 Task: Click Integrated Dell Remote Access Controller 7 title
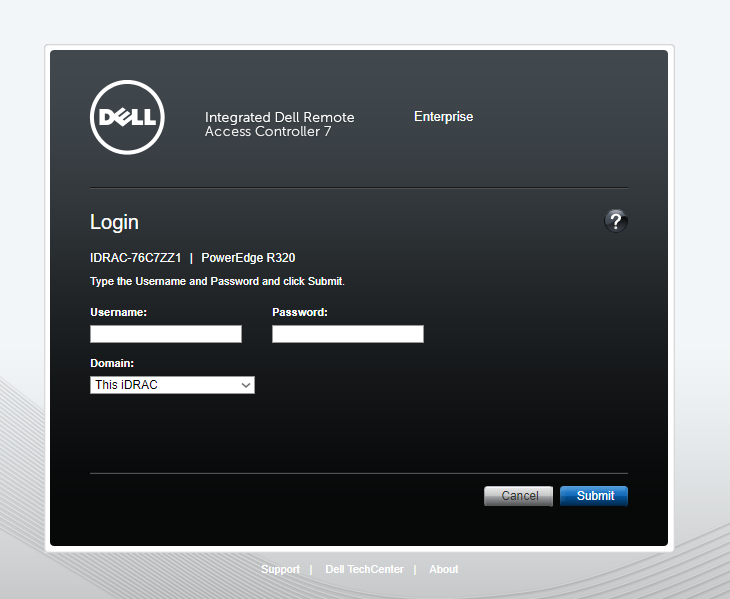(279, 124)
